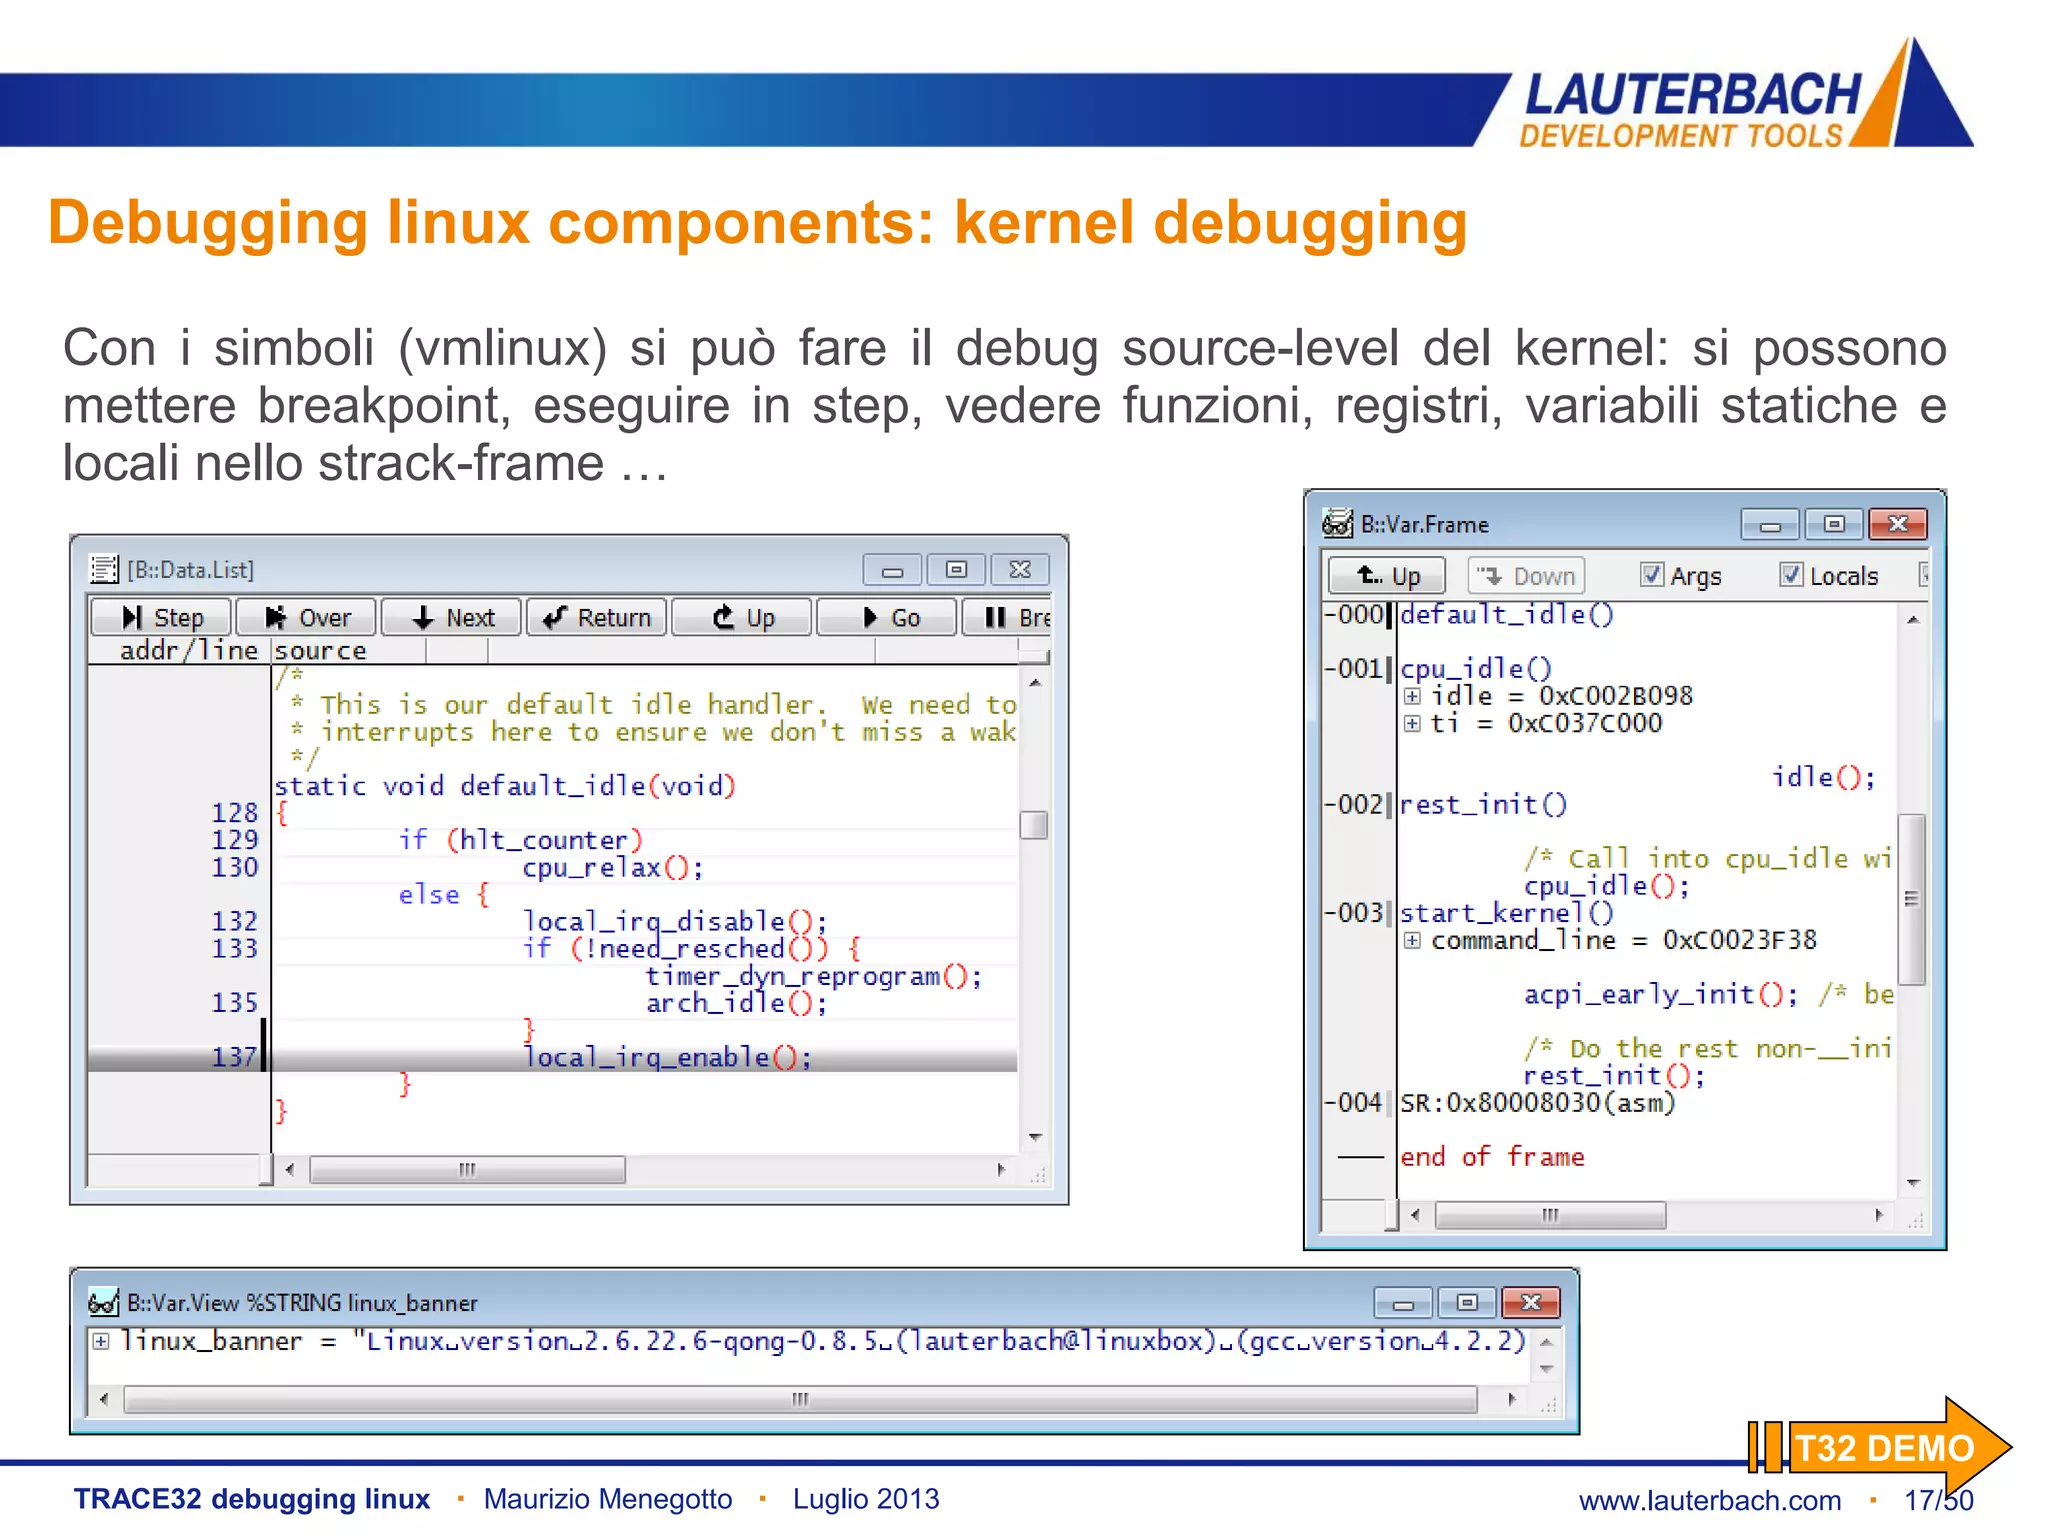Maximize the Var.View linux_banner window
This screenshot has height=1536, width=2048.
(1467, 1302)
